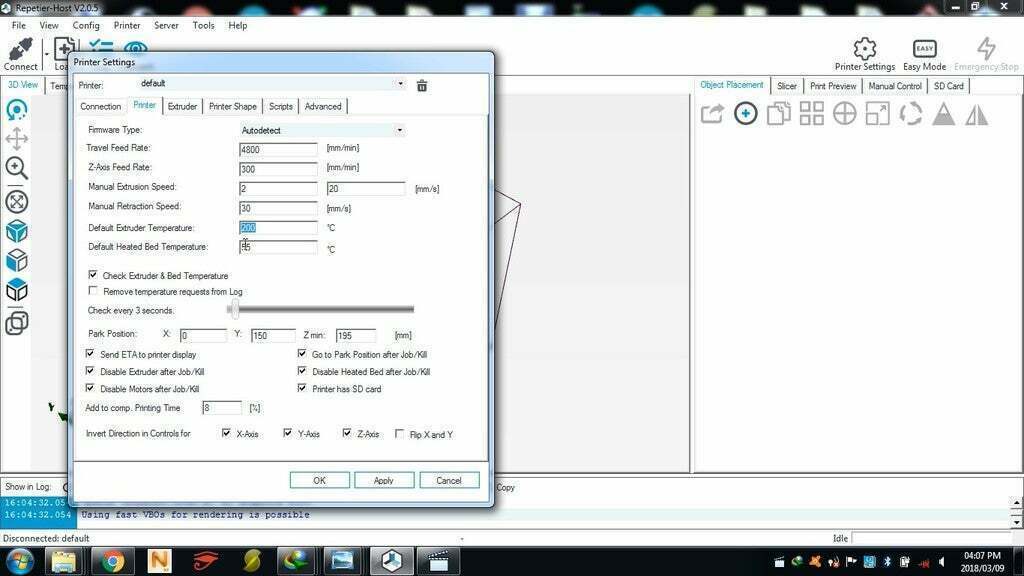Screen dimensions: 1024x576
Task: Click the Mirror Object icon
Action: 976,114
